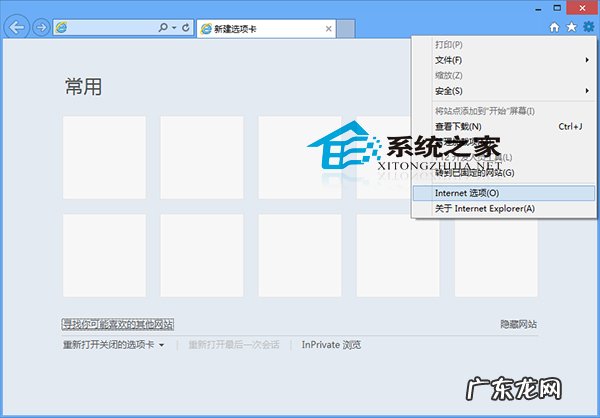
Task: Click the Refresh icon in address bar
Action: point(186,28)
